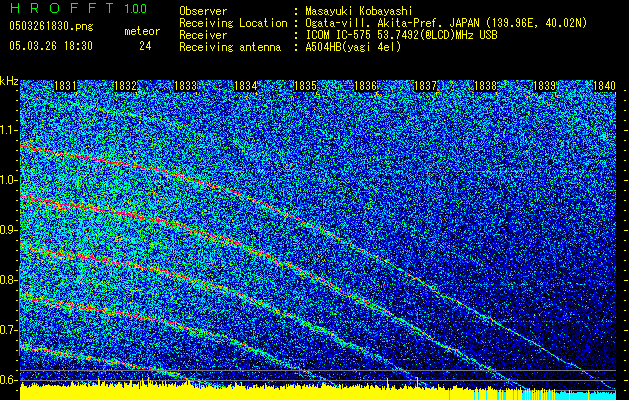The image size is (629, 400).
Task: Click the 1832 time marker
Action: click(125, 86)
